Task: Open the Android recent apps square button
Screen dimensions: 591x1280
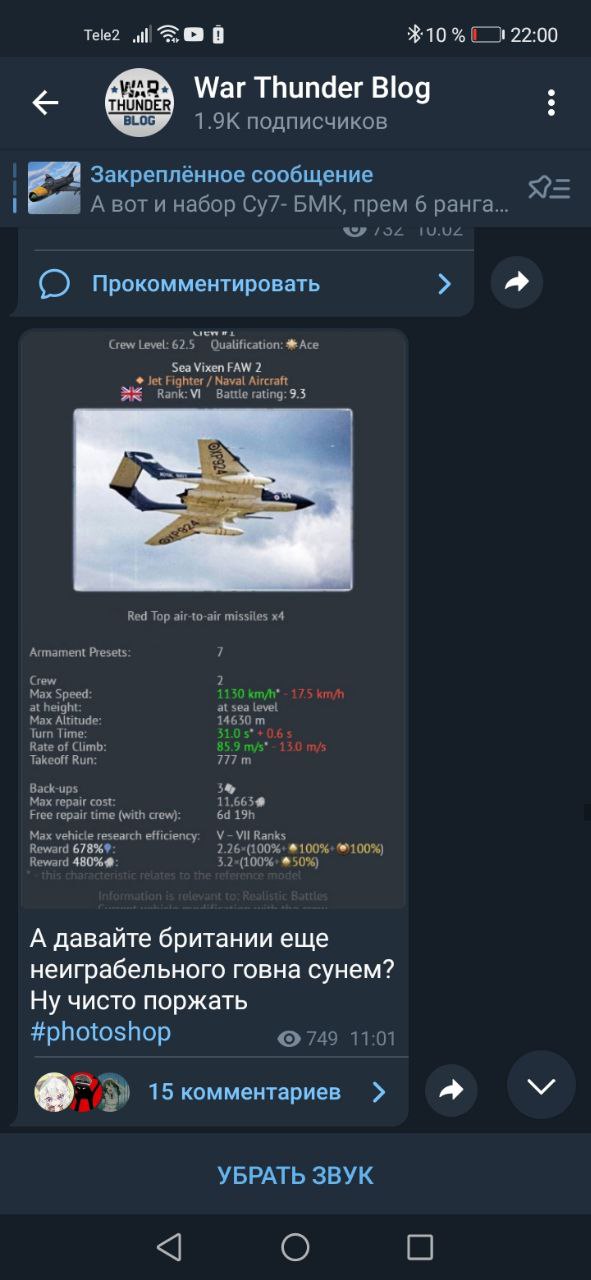Action: [x=420, y=1246]
